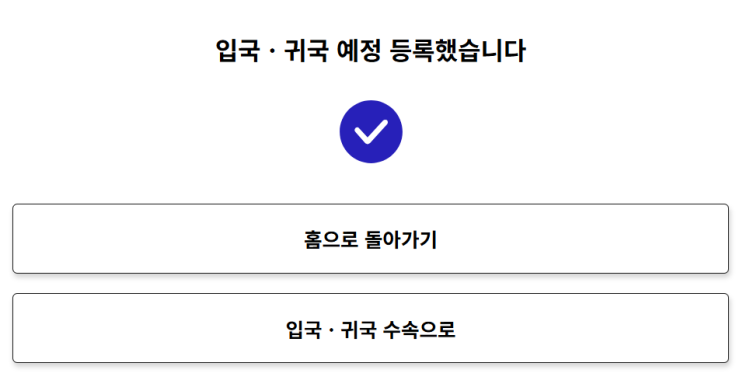
Task: Click the 입국 word in the bottom button
Action: [x=303, y=329]
